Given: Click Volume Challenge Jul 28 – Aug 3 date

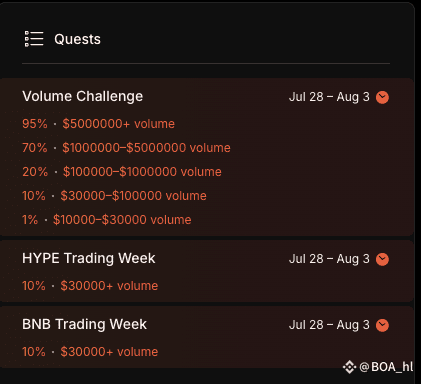Looking at the screenshot, I should click(x=329, y=97).
